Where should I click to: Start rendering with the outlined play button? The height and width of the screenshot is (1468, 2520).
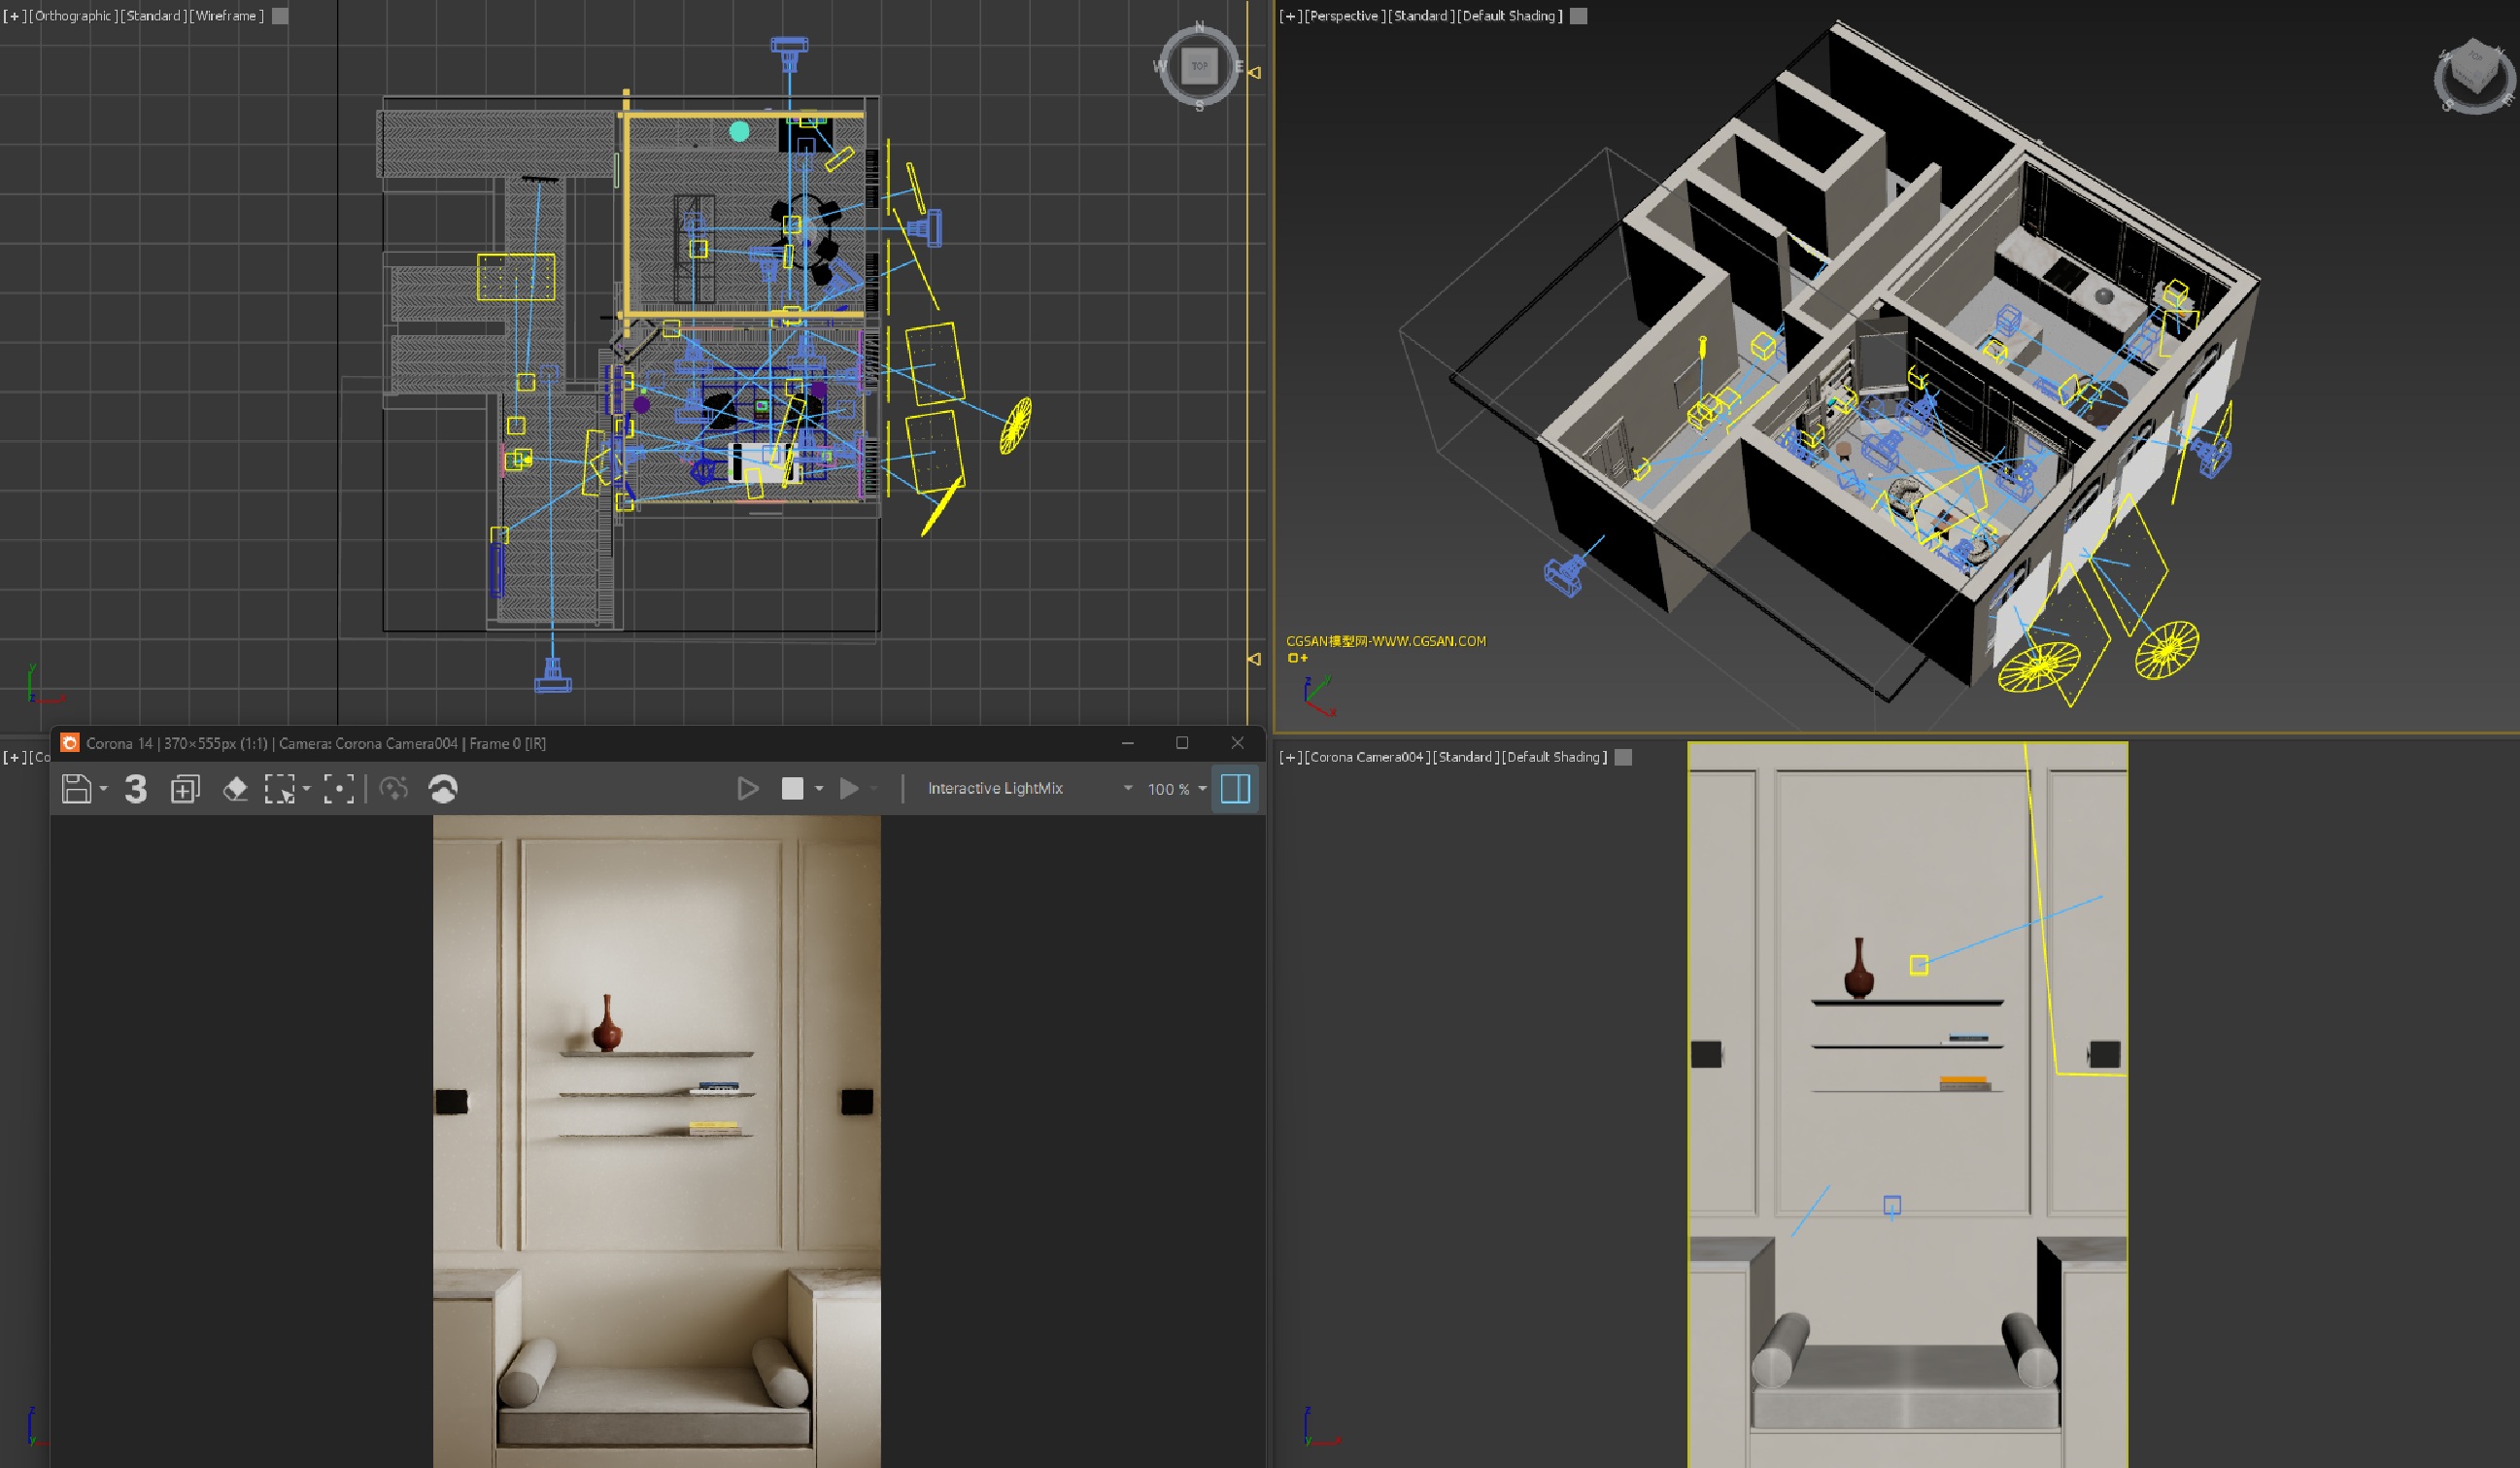pyautogui.click(x=747, y=788)
